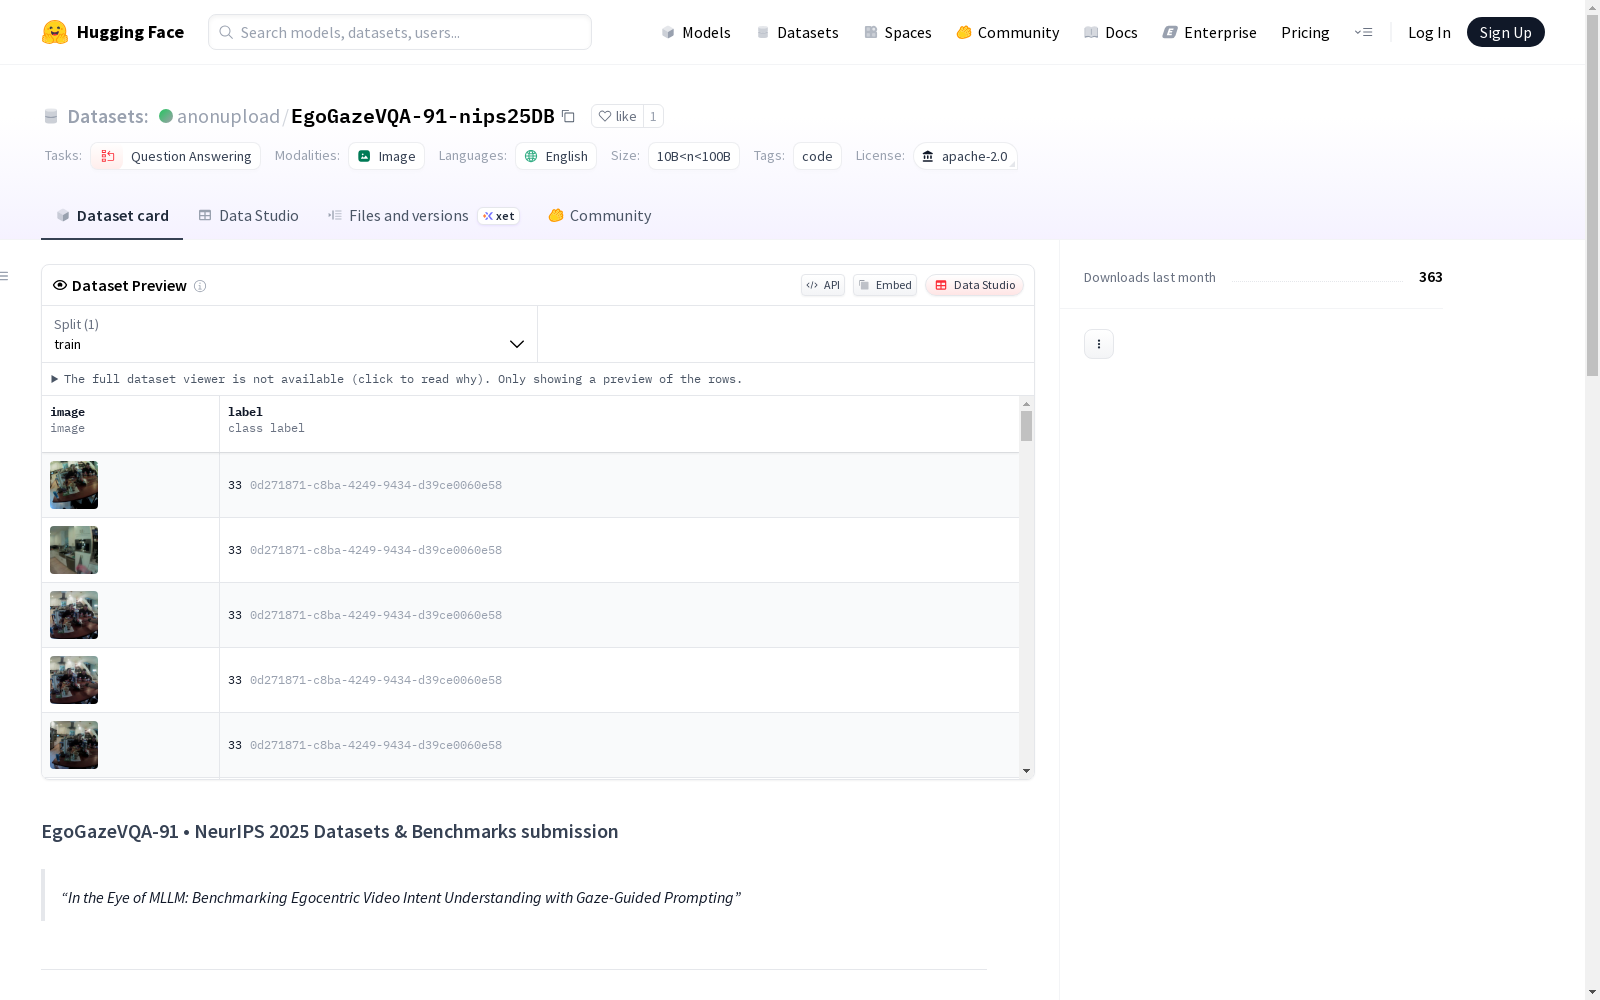Switch to Files and versions tab
Screen dimensions: 1600x1000
pyautogui.click(x=423, y=216)
